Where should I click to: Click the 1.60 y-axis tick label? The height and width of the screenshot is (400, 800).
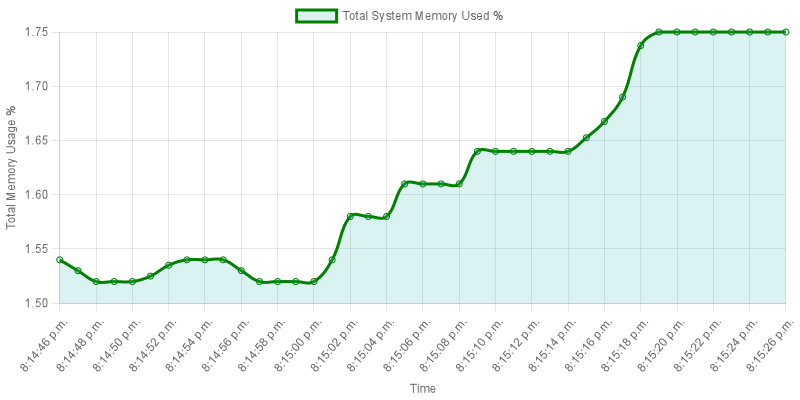coord(36,194)
